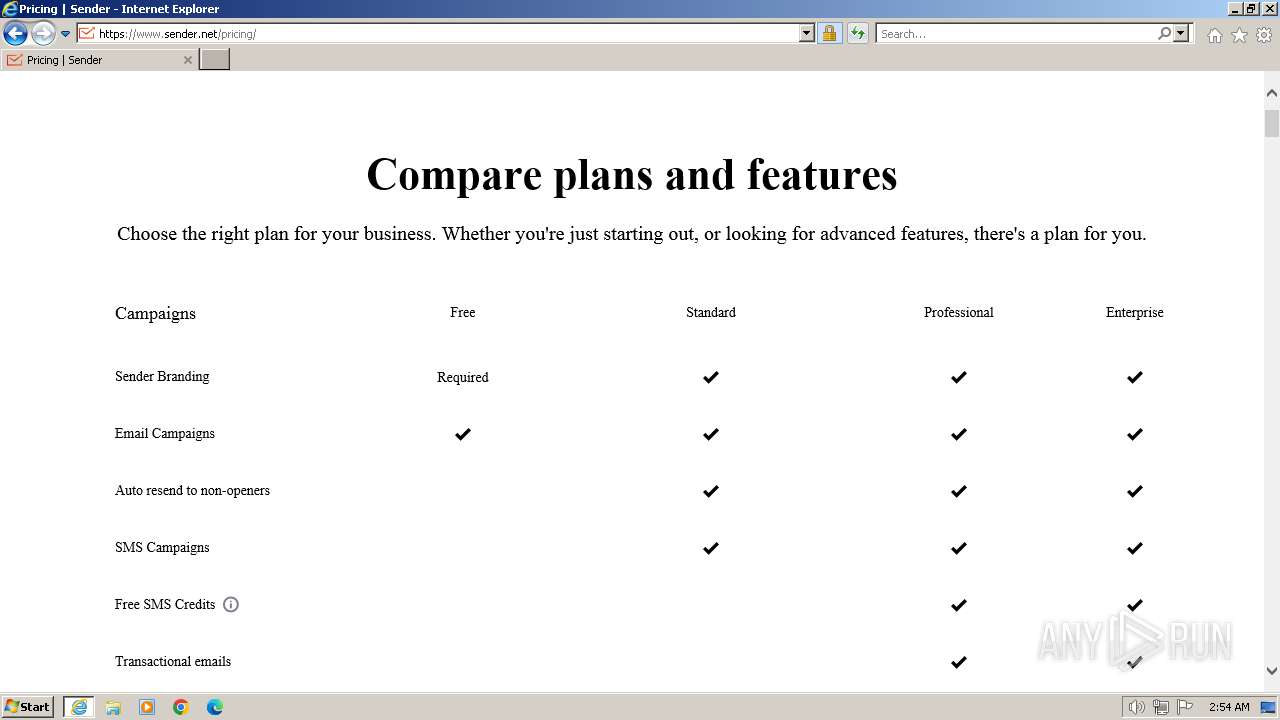
Task: Click Auto resend to non-openers label
Action: pyautogui.click(x=192, y=490)
